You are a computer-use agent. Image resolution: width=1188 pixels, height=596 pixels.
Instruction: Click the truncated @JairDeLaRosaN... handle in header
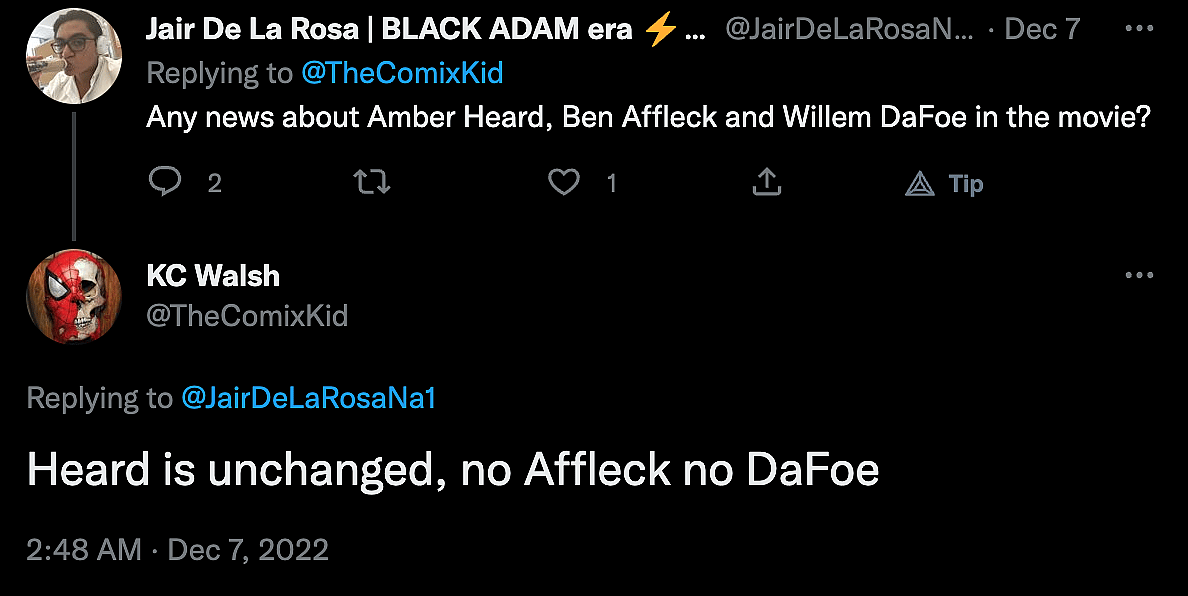click(848, 30)
